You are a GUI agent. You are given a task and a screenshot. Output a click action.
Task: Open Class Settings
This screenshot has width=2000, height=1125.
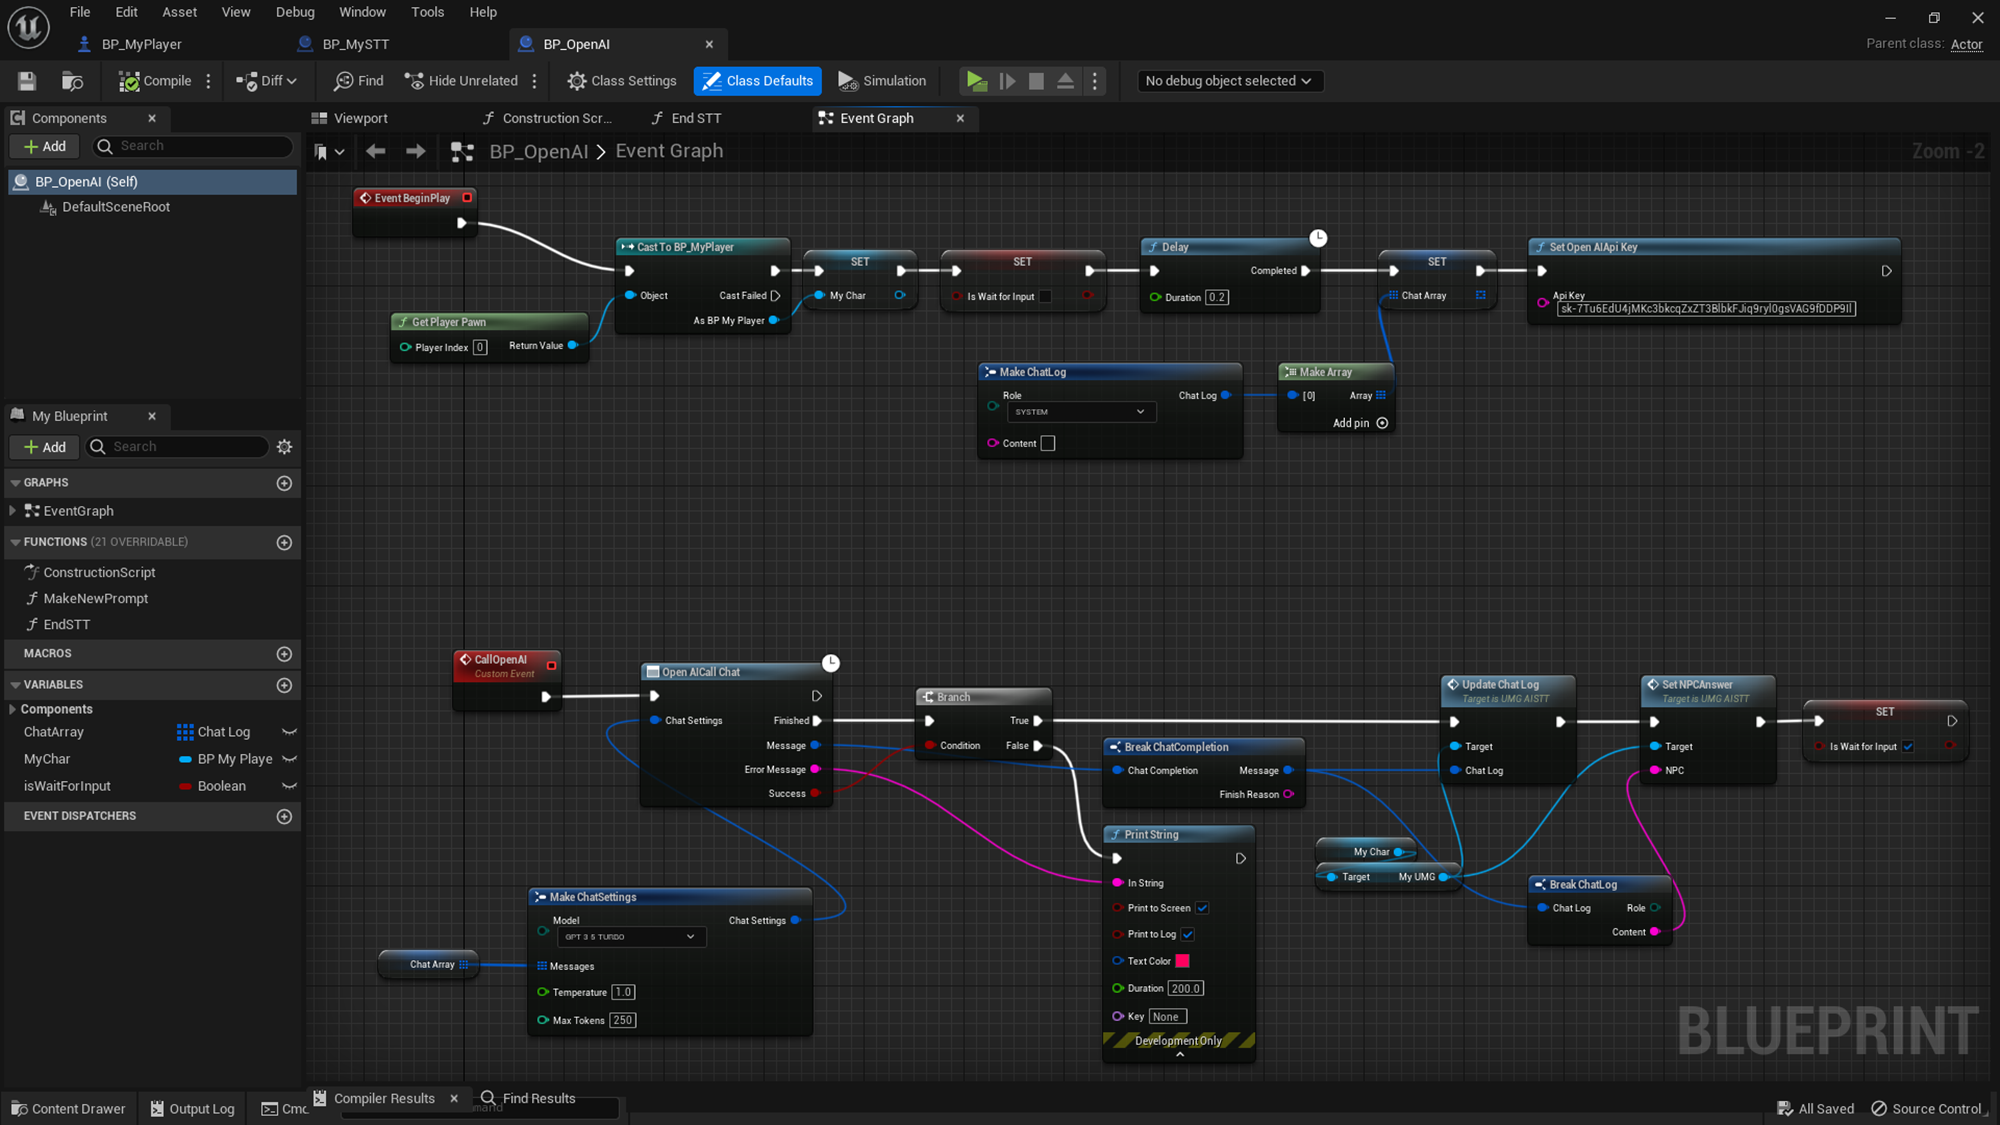click(x=621, y=81)
